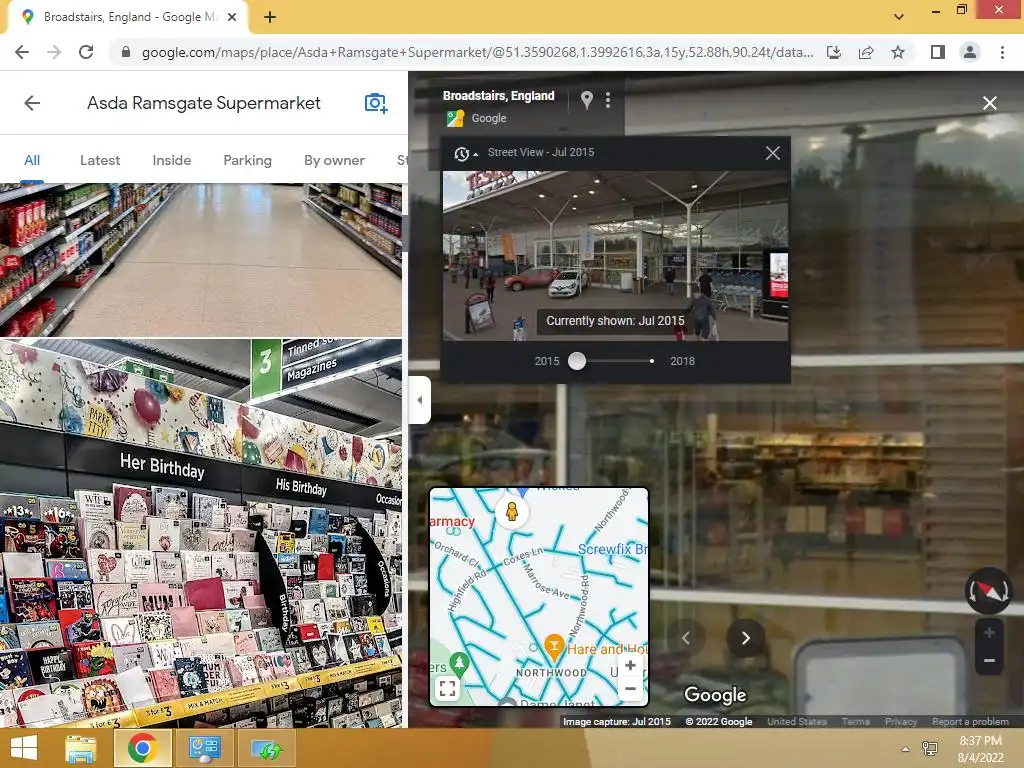The width and height of the screenshot is (1024, 768).
Task: Open the birthday cards photo thumbnail
Action: coord(200,533)
